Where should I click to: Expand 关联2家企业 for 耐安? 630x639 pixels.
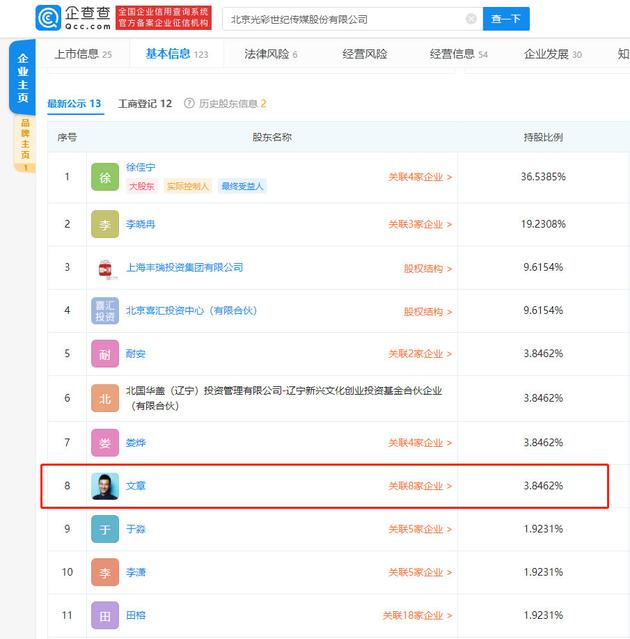pyautogui.click(x=420, y=354)
